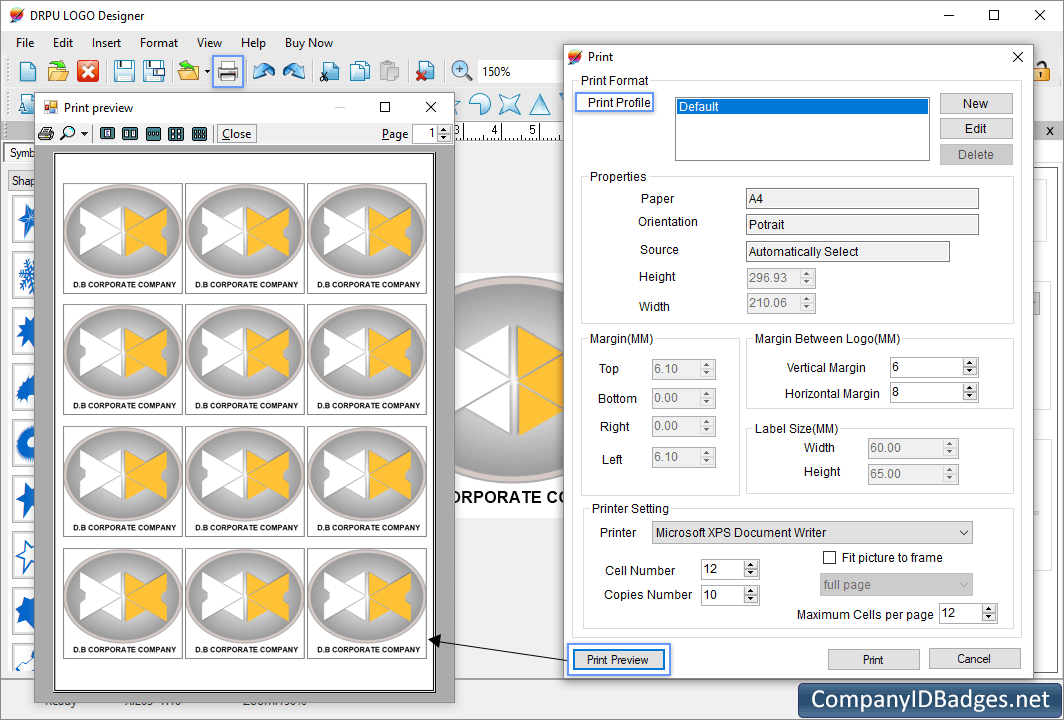Image resolution: width=1064 pixels, height=720 pixels.
Task: Toggle Fit picture to frame checkbox
Action: click(x=829, y=558)
